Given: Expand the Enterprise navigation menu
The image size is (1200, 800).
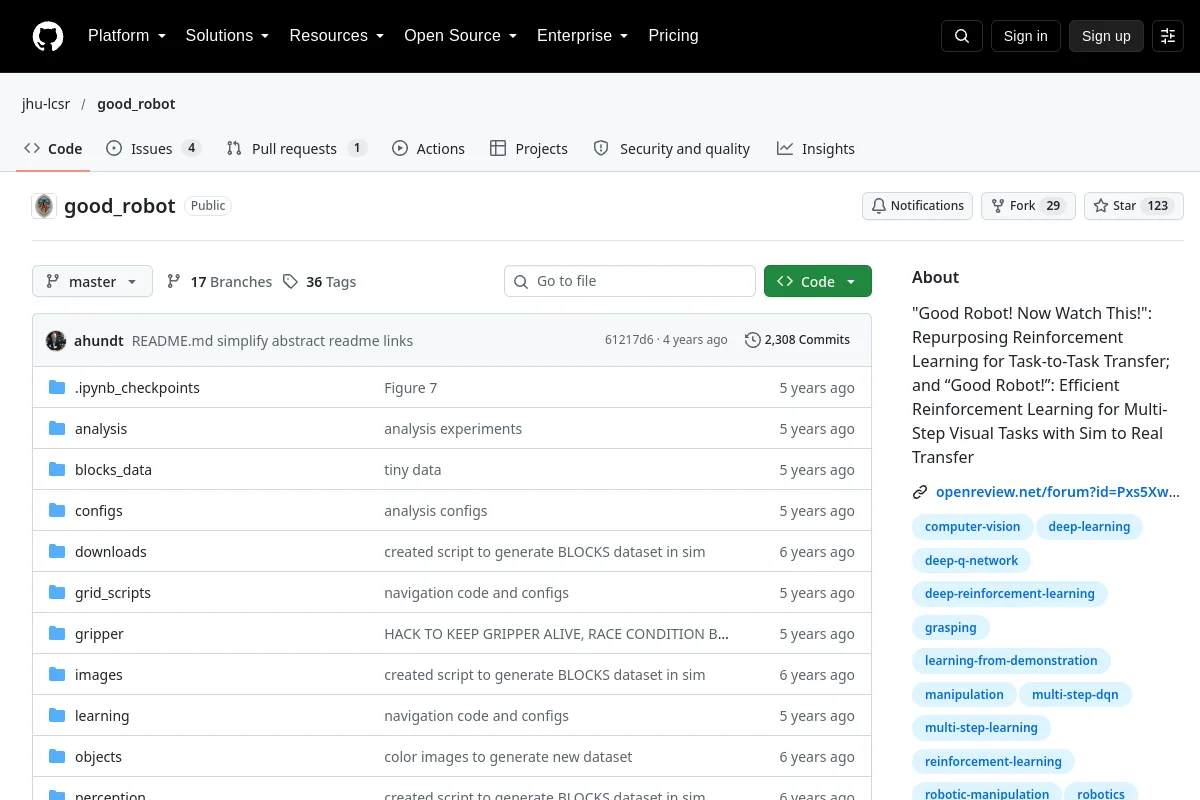Looking at the screenshot, I should tap(583, 36).
